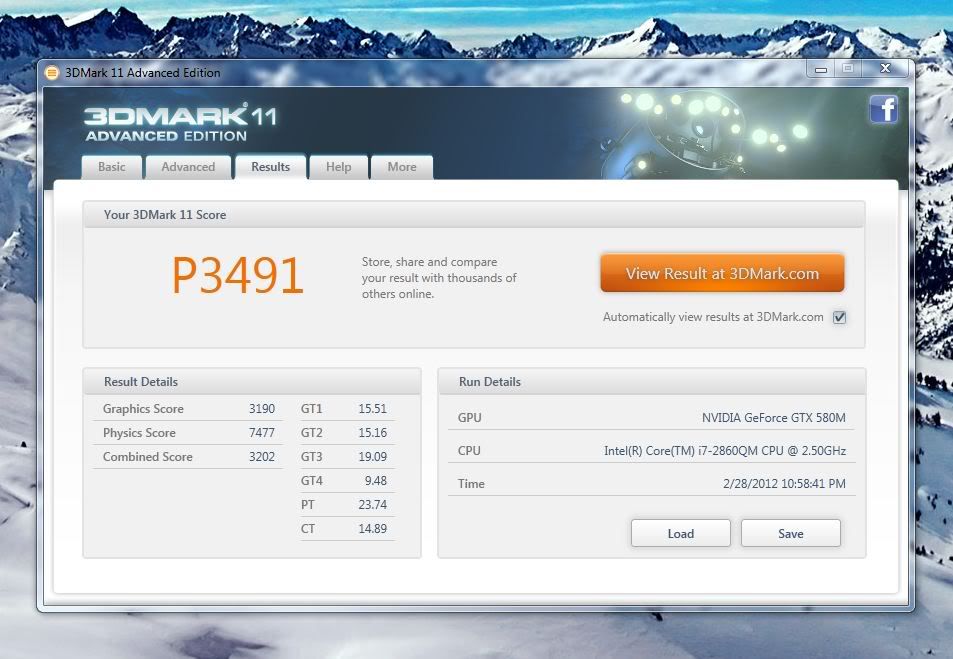Click the Physics Score value 7477

tap(262, 433)
